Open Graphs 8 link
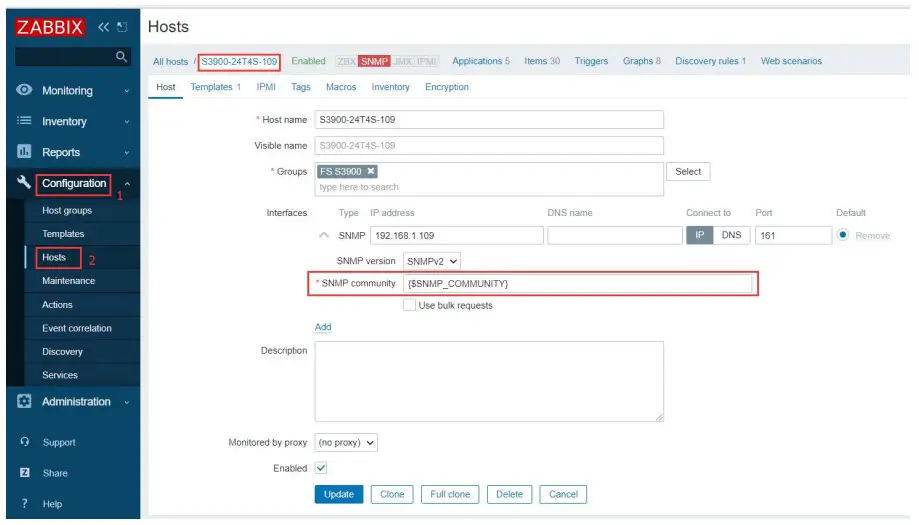Viewport: 919px width, 525px height. click(x=641, y=61)
